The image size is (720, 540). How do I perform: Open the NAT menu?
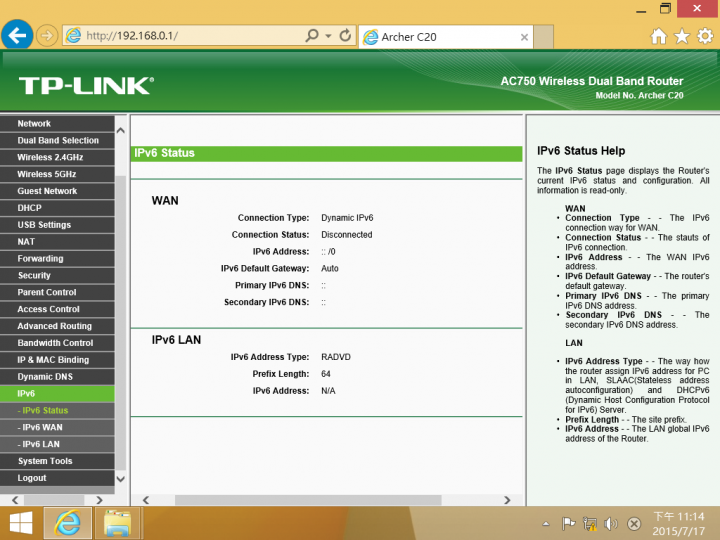(x=57, y=242)
